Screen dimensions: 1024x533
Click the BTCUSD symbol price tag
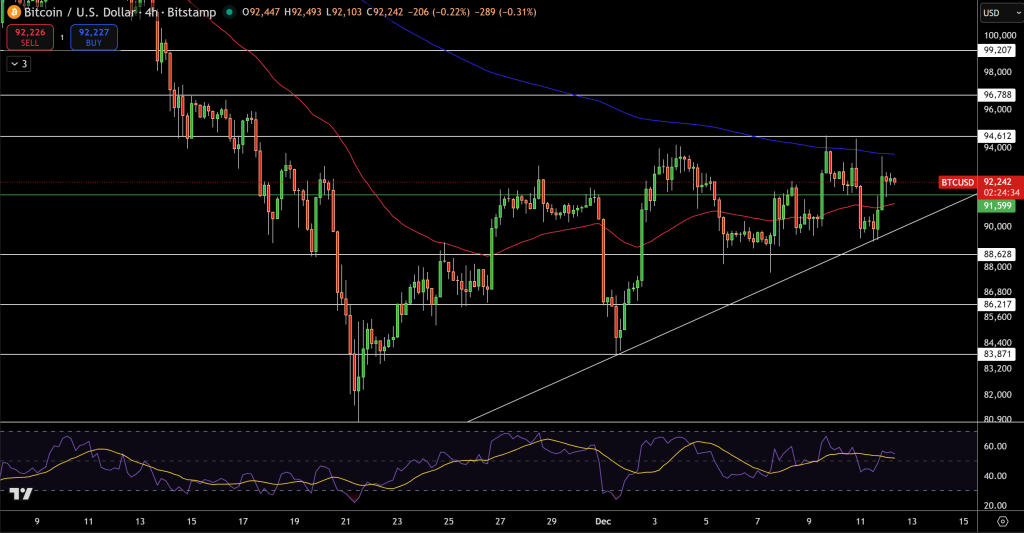coord(957,182)
